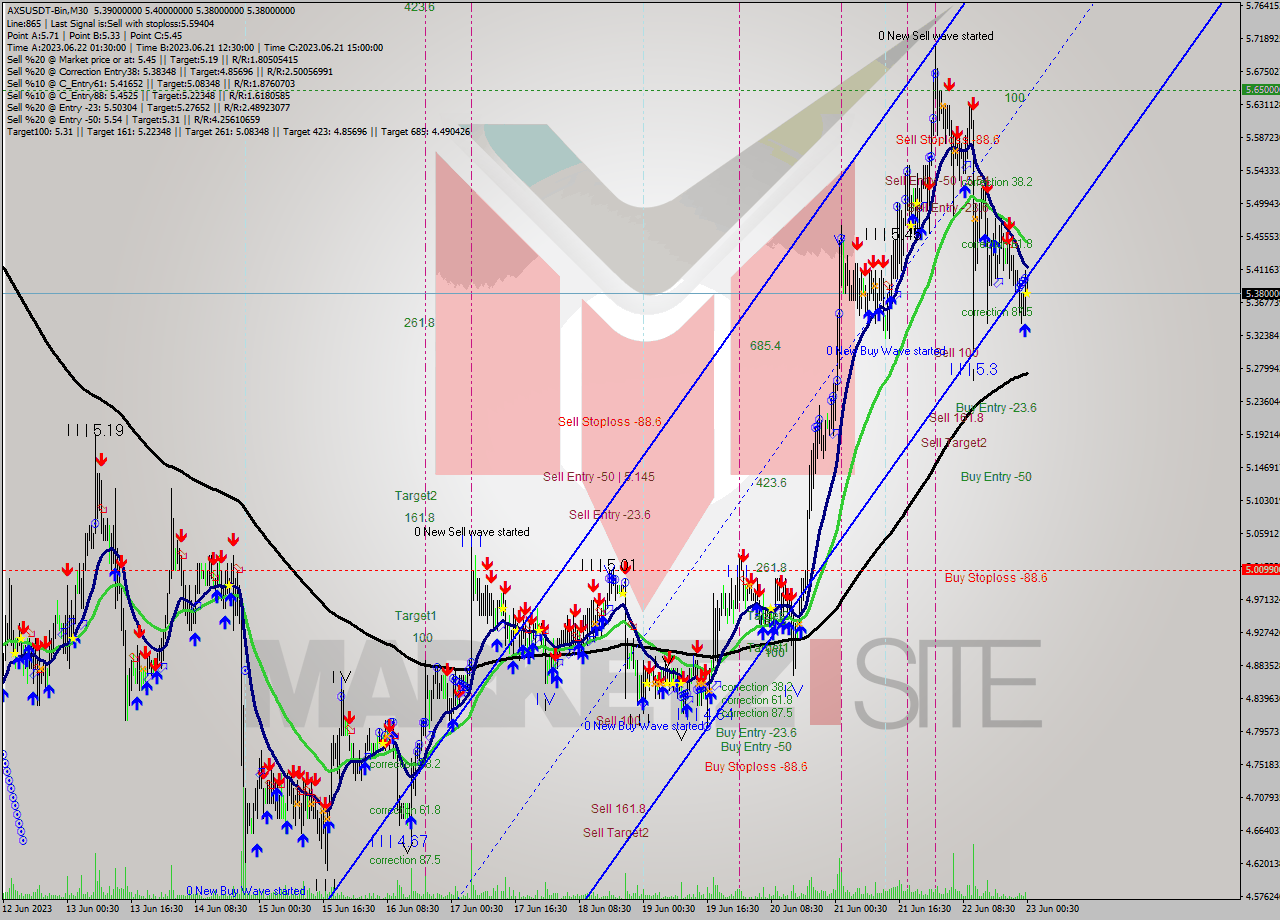Click the 'I I I 5.3' wave label
The width and height of the screenshot is (1280, 920).
click(973, 369)
